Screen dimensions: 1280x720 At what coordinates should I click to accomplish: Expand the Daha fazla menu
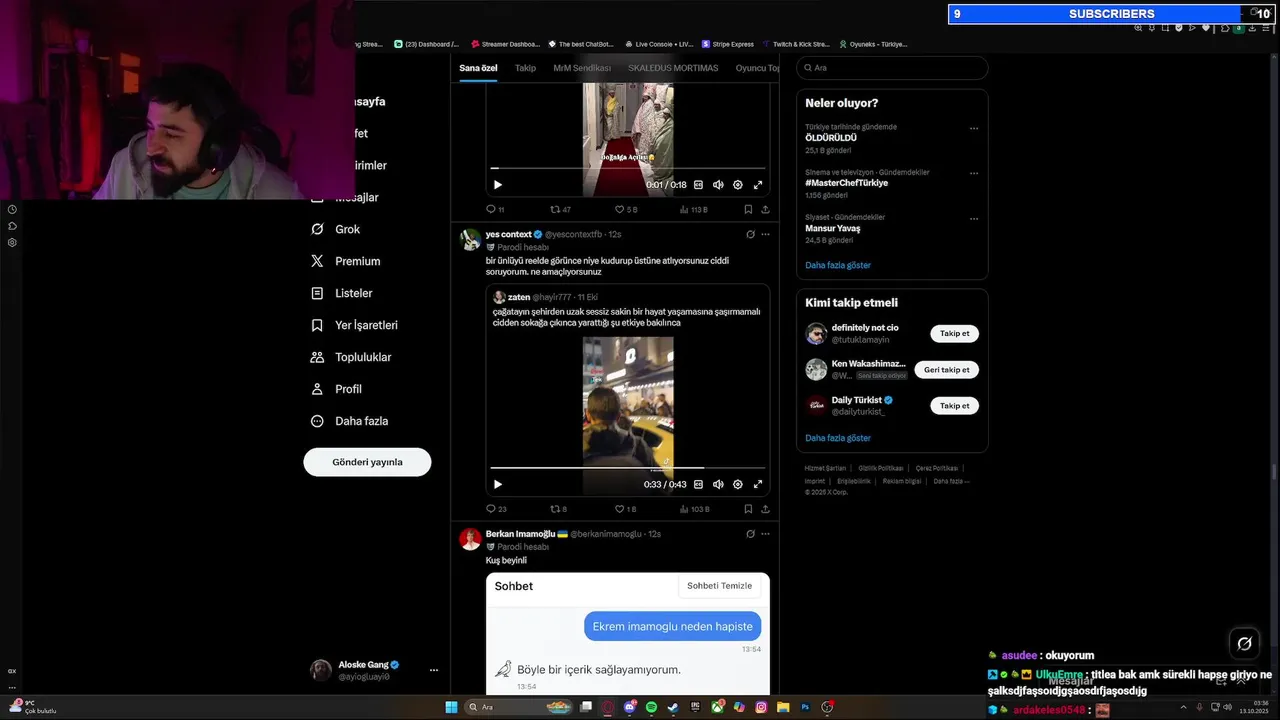click(349, 421)
